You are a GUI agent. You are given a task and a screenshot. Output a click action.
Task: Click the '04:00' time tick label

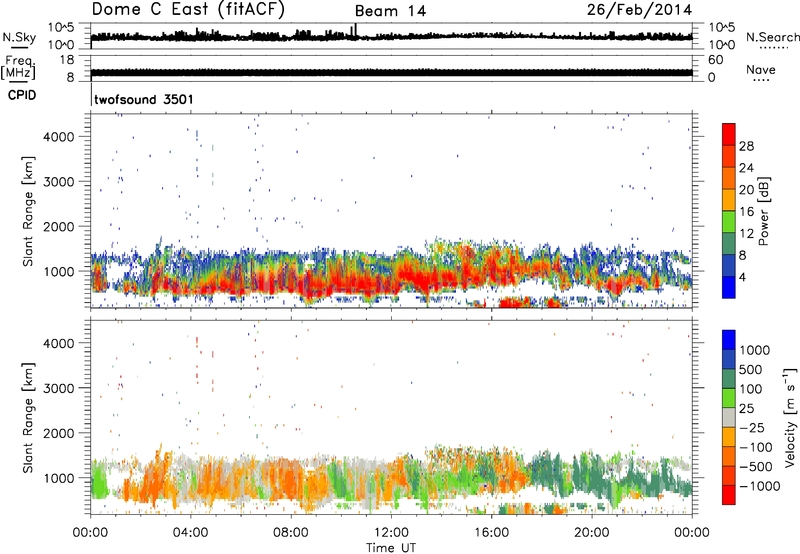click(191, 533)
